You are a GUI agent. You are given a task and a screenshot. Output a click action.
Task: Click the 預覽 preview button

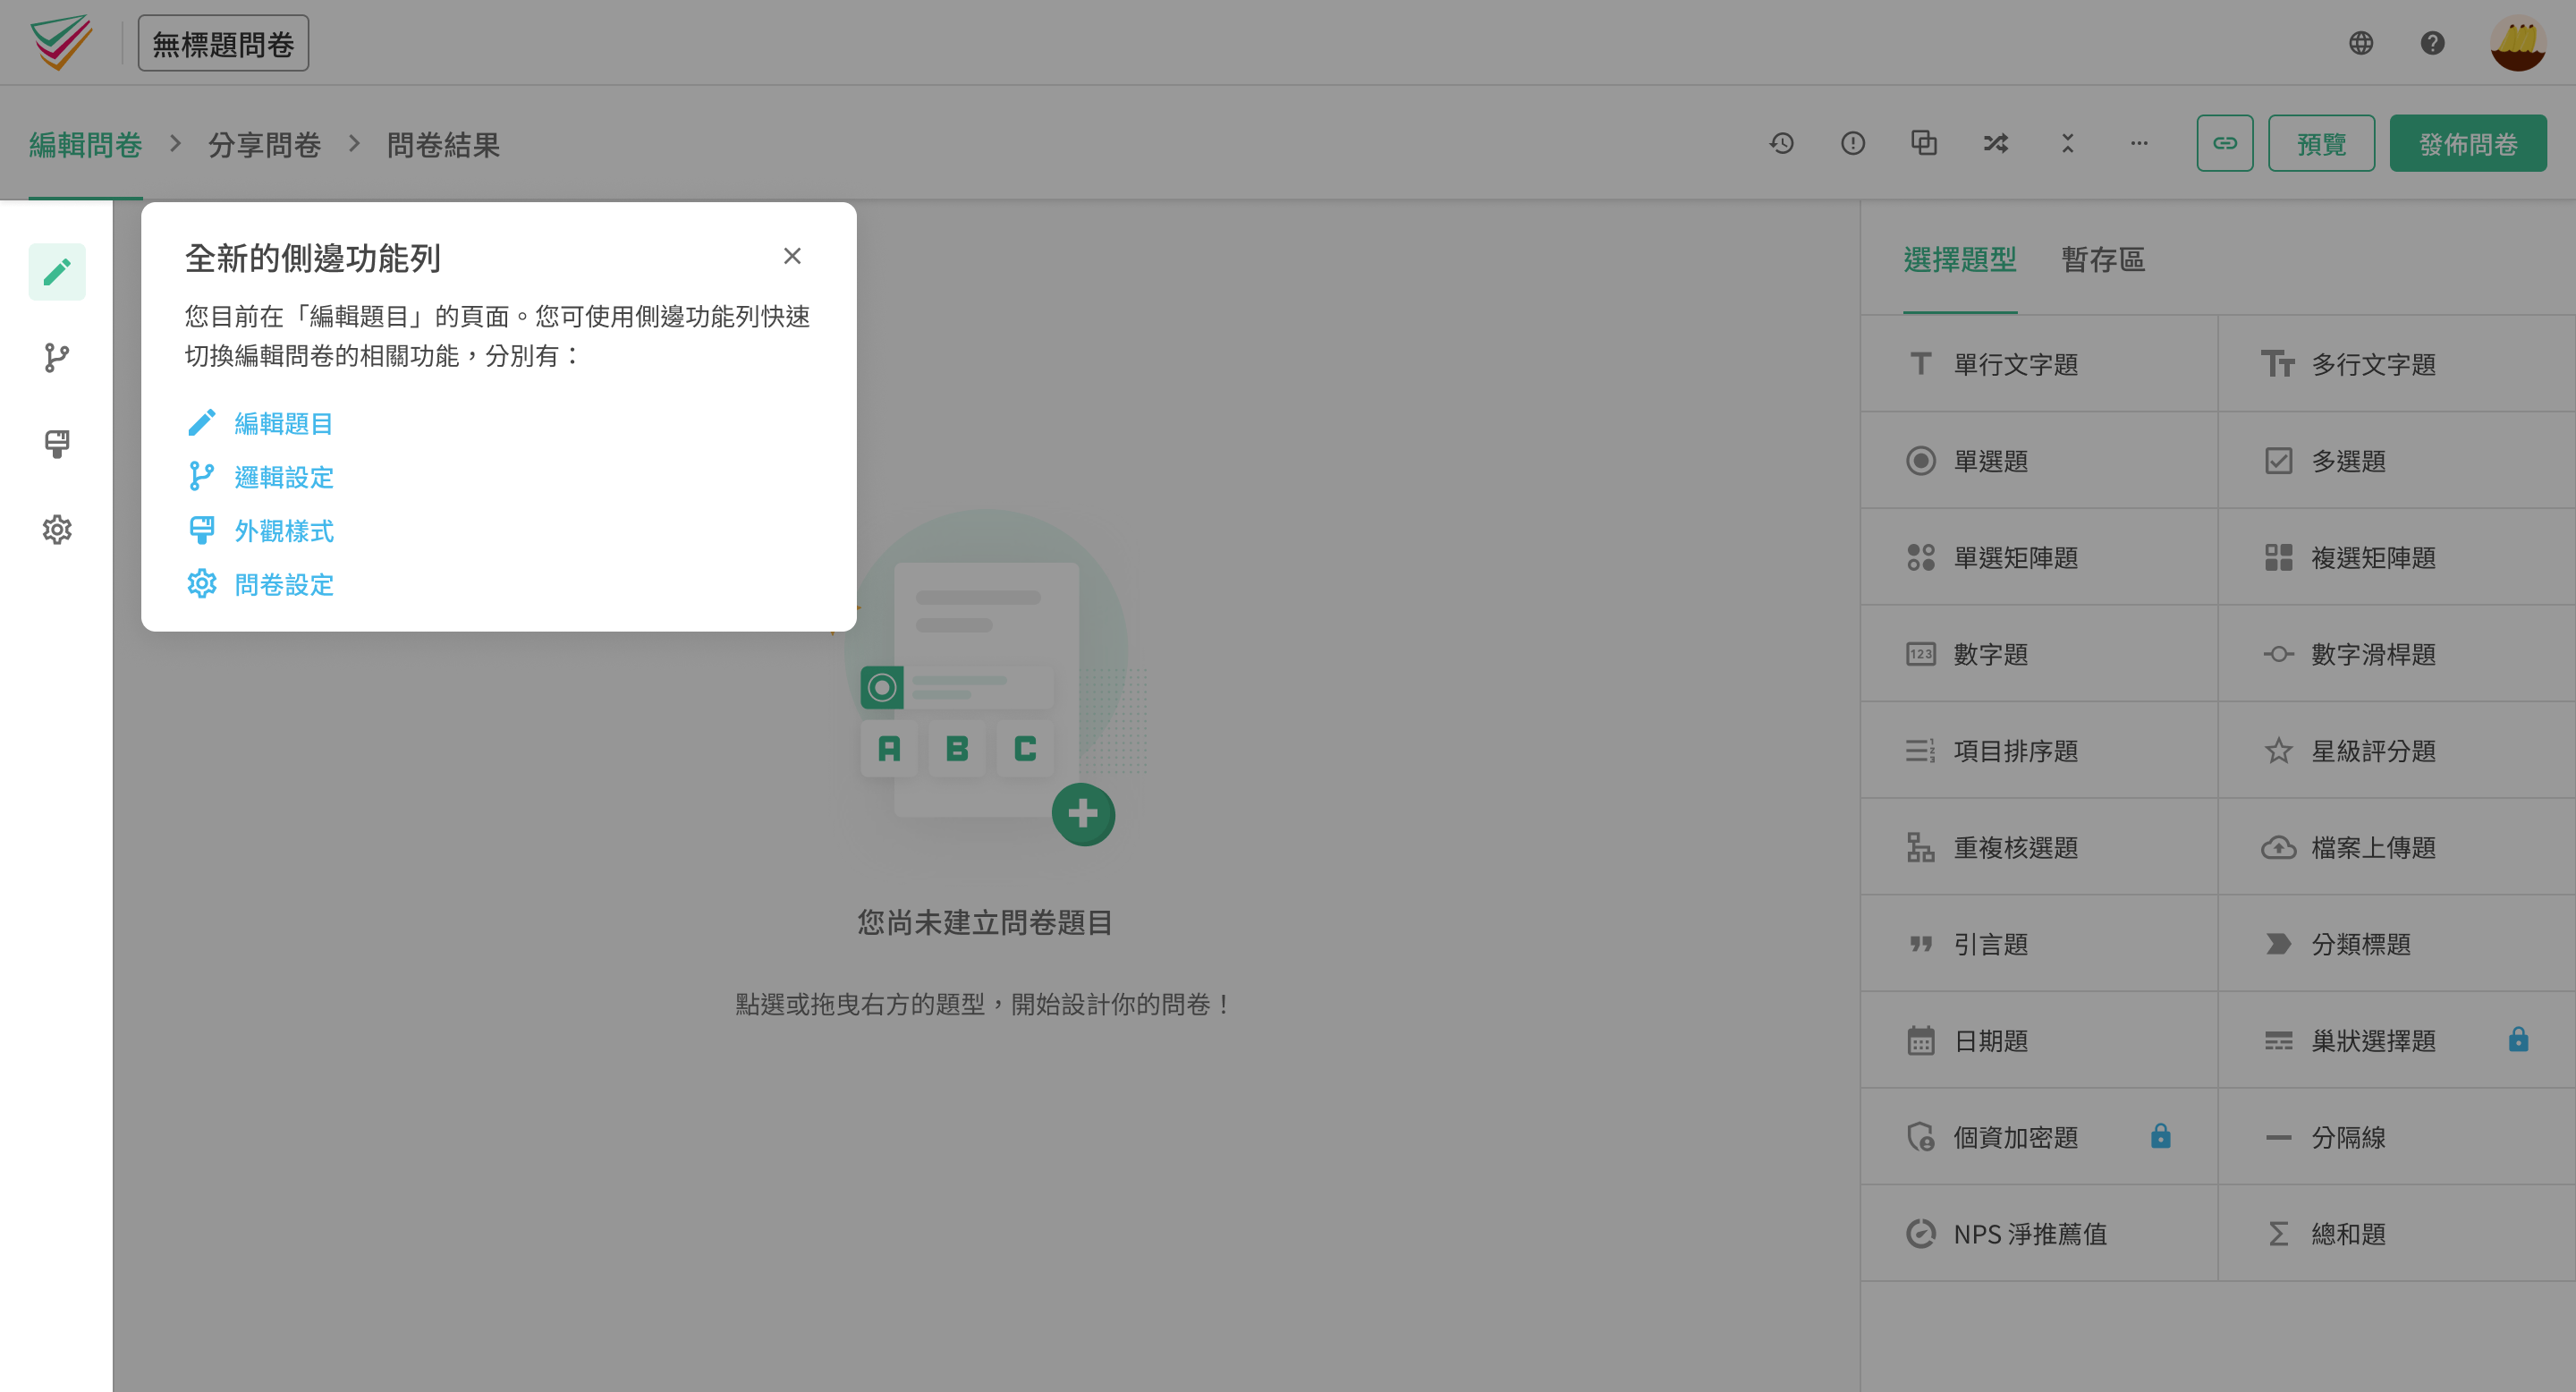2321,143
